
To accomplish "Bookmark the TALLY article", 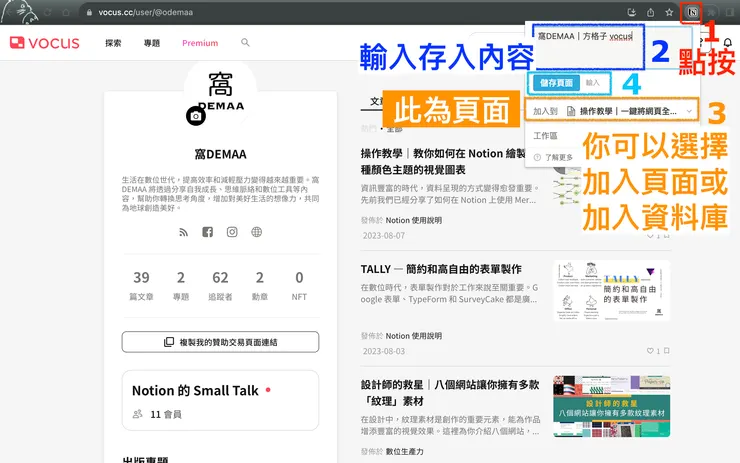I will [x=666, y=351].
